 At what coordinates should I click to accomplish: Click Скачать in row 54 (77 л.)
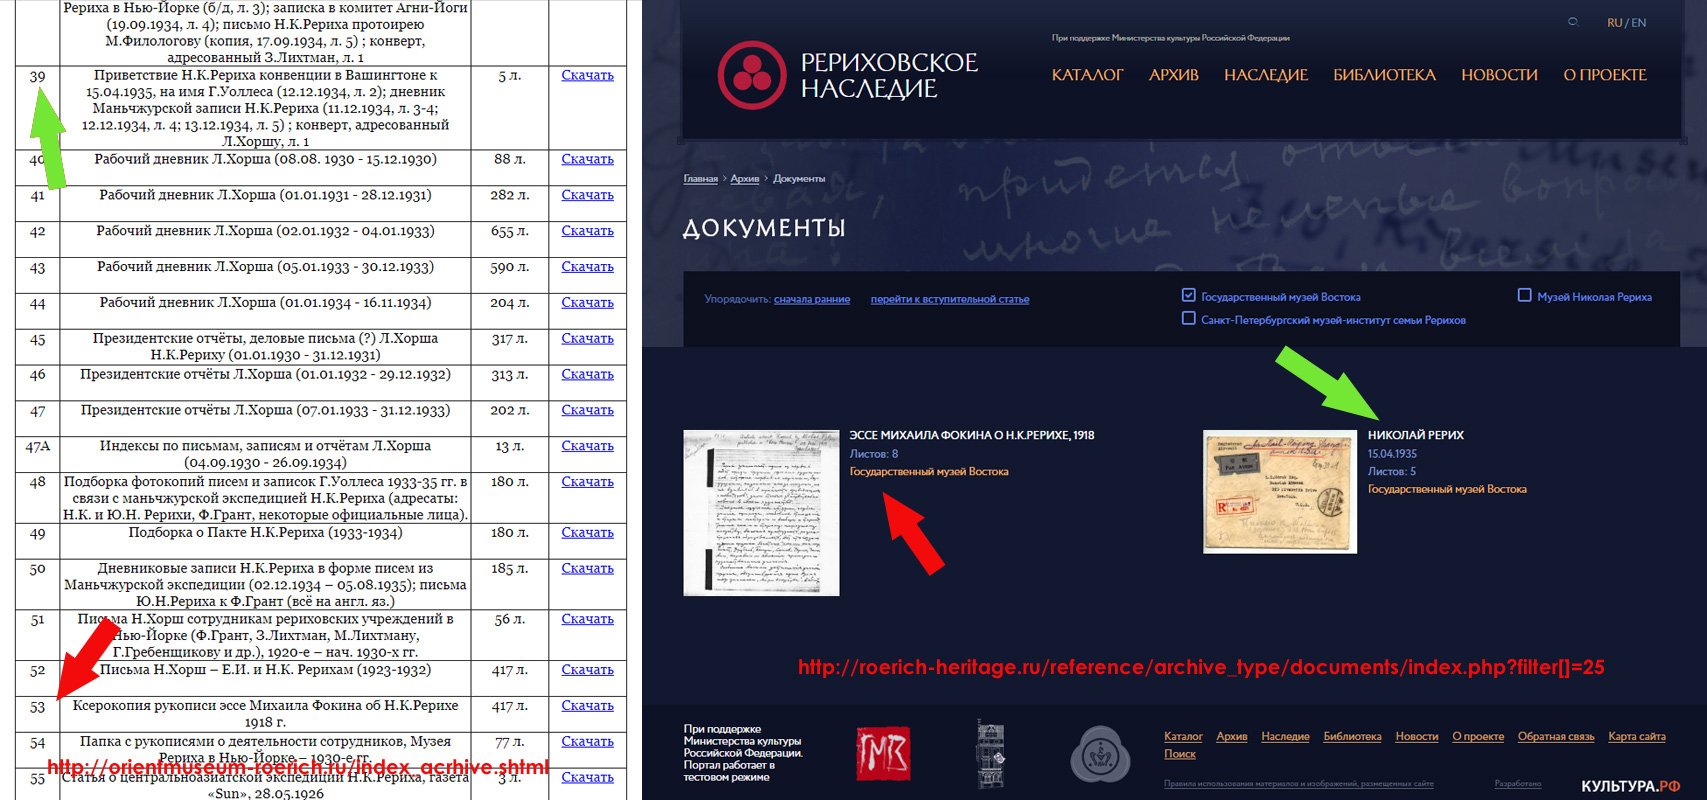click(x=587, y=742)
